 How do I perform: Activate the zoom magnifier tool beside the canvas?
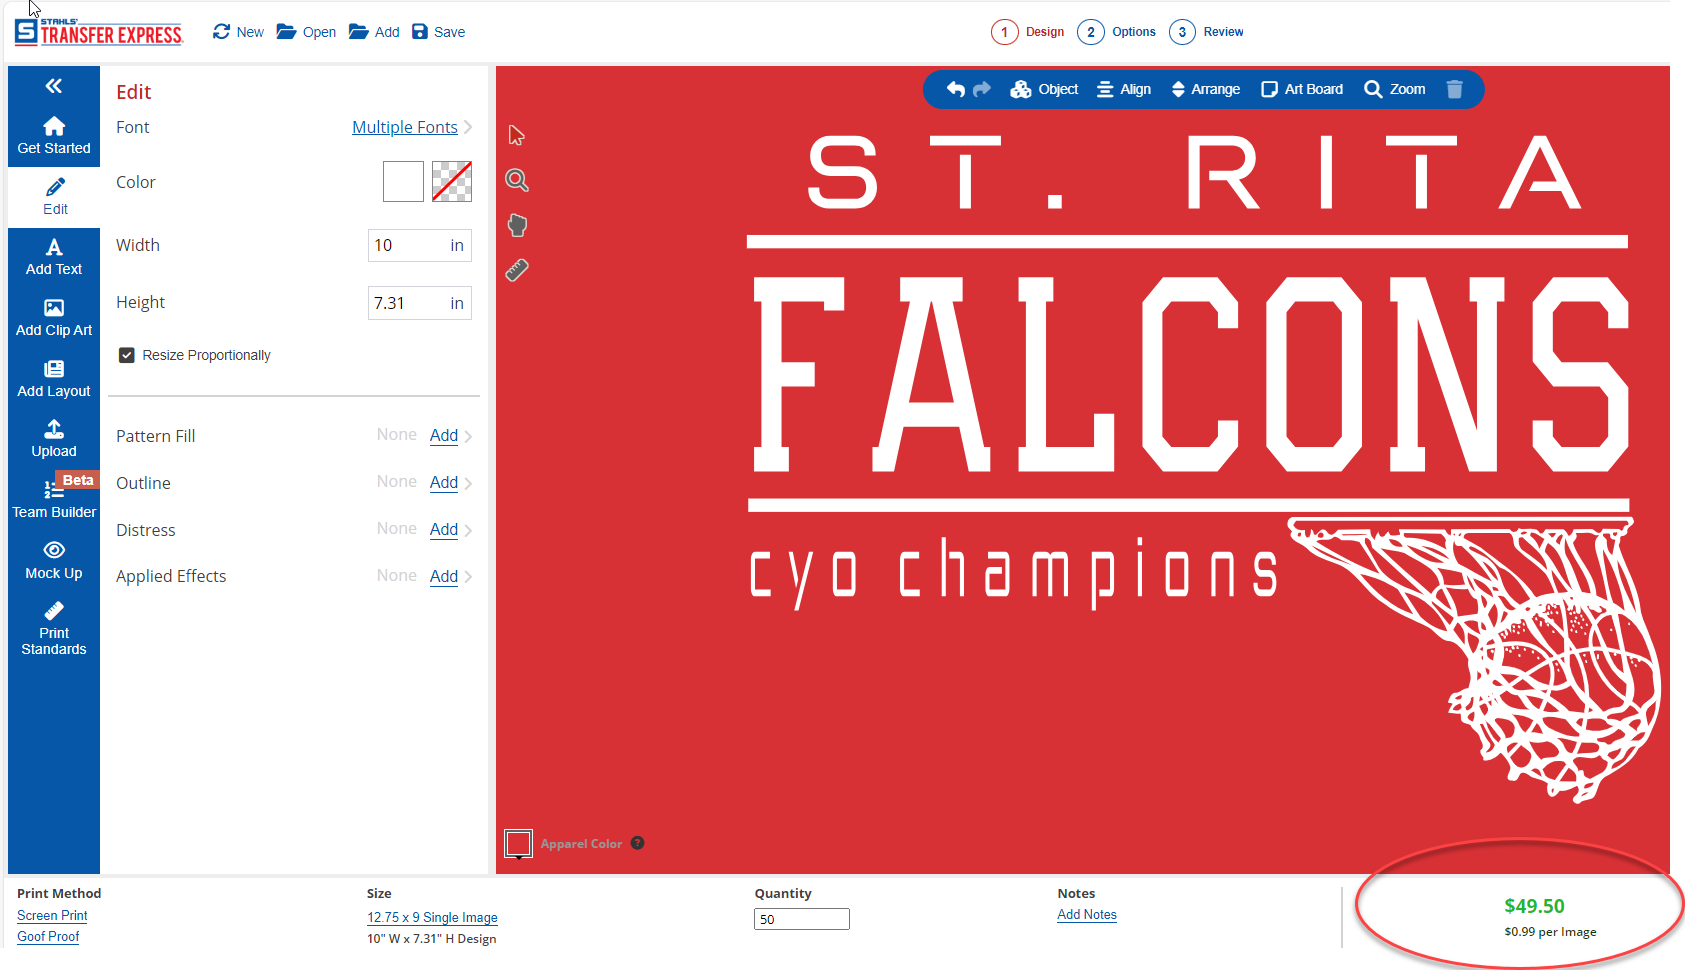click(516, 180)
